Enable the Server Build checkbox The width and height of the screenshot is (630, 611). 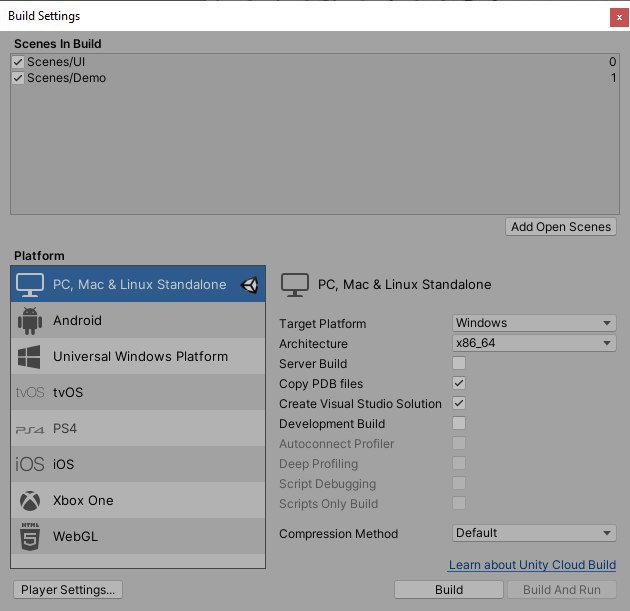click(459, 363)
